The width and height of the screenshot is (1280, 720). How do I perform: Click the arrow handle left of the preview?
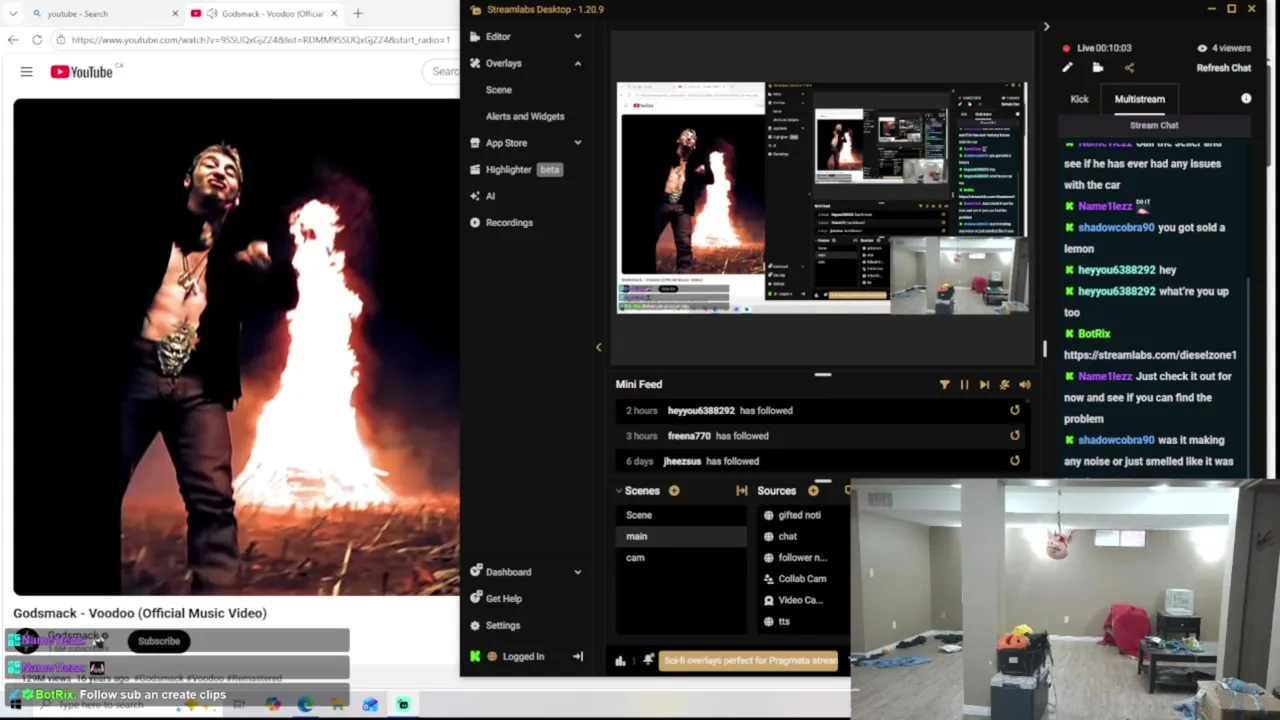[x=599, y=347]
